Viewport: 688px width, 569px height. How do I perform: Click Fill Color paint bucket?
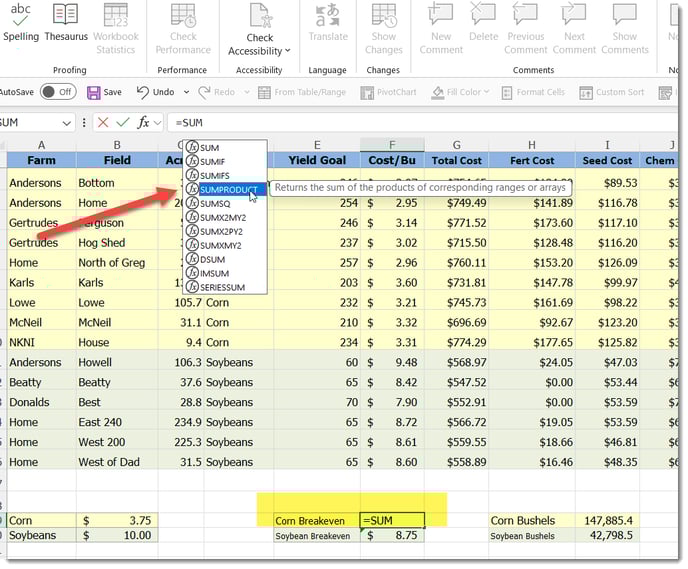437,92
